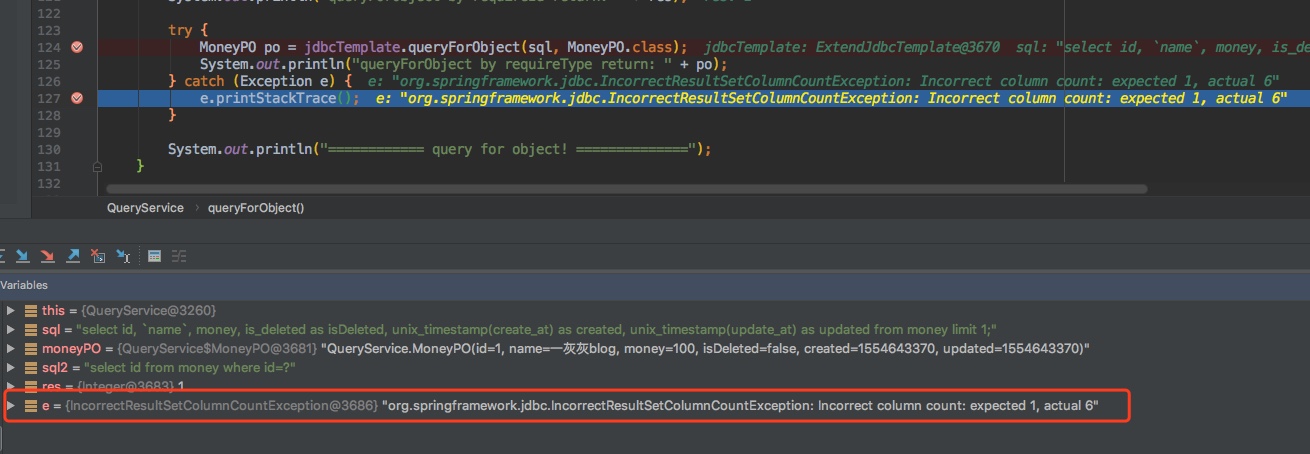Expand the moneyPO variable node
Screen dimensions: 1310x454
tap(11, 349)
